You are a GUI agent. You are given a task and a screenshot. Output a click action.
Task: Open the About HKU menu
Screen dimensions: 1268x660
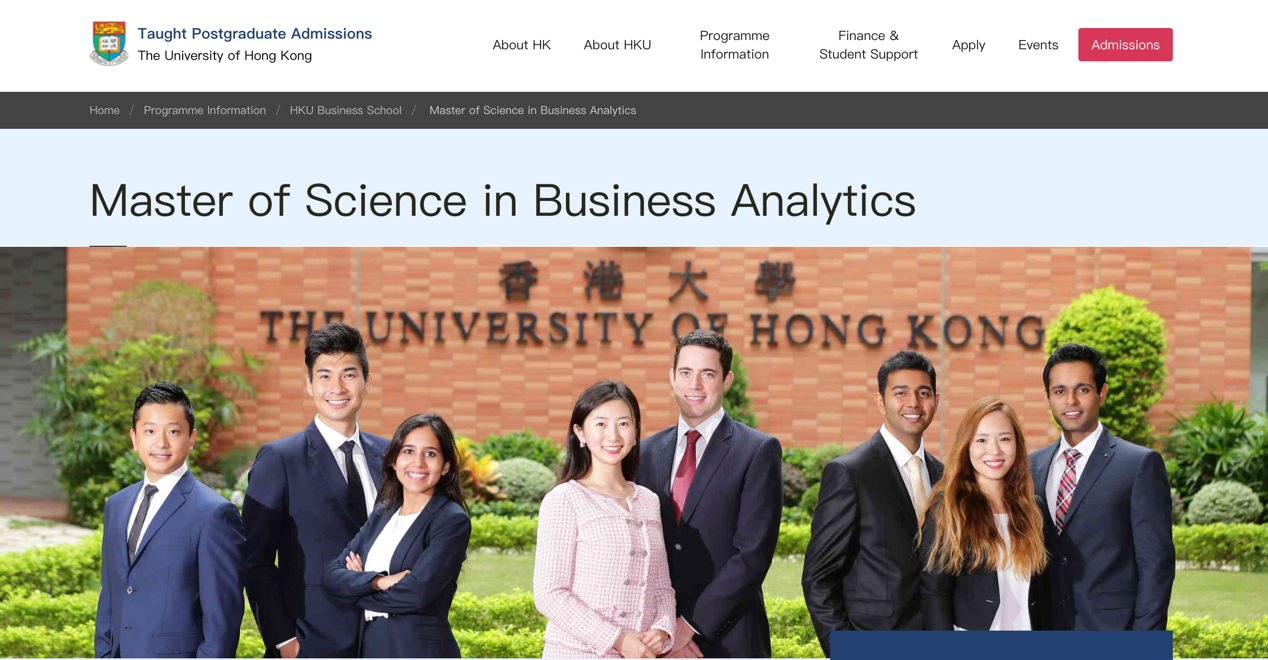point(617,45)
